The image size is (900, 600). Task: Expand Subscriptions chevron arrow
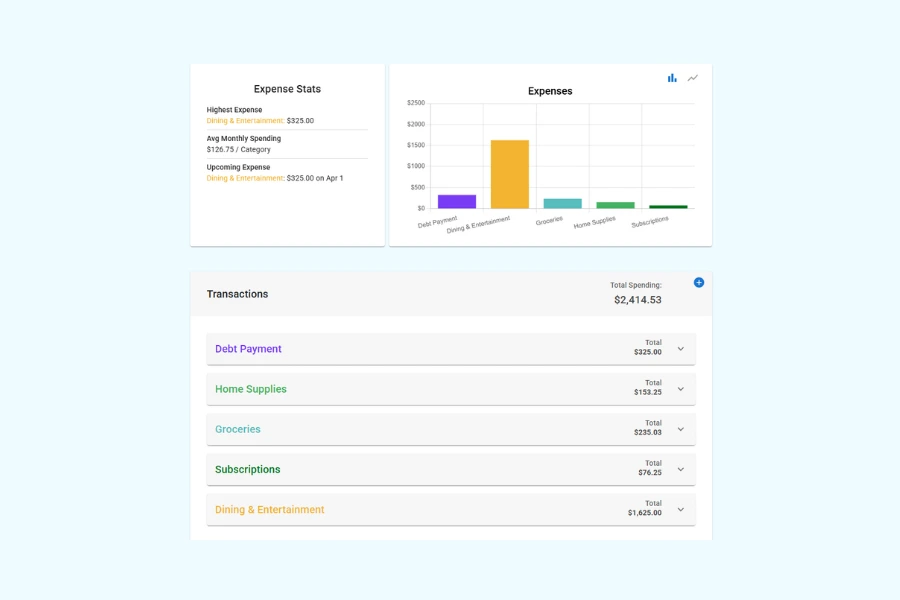[x=681, y=469]
